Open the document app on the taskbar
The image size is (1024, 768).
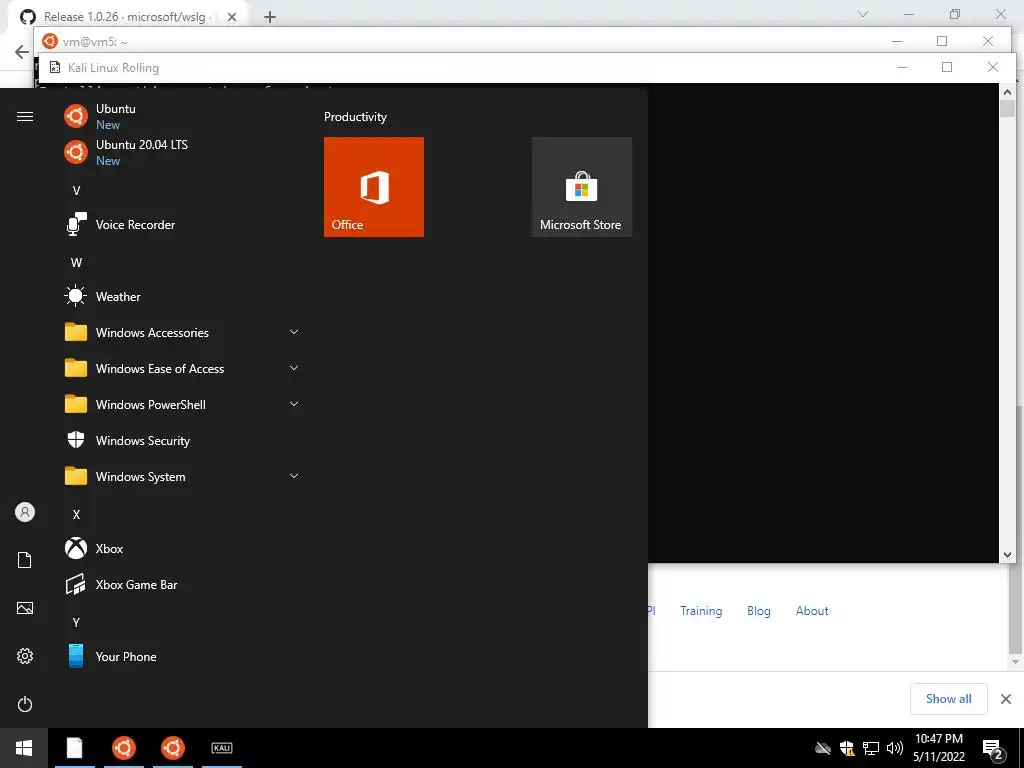[74, 748]
